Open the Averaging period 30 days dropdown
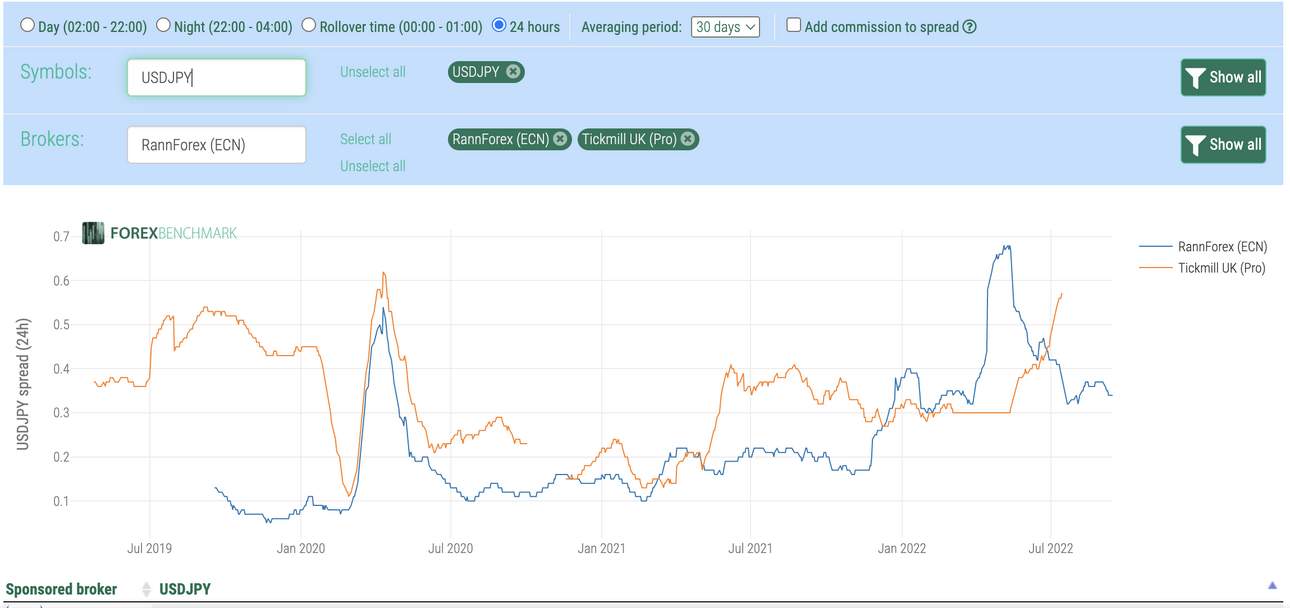The height and width of the screenshot is (608, 1290). coord(725,27)
